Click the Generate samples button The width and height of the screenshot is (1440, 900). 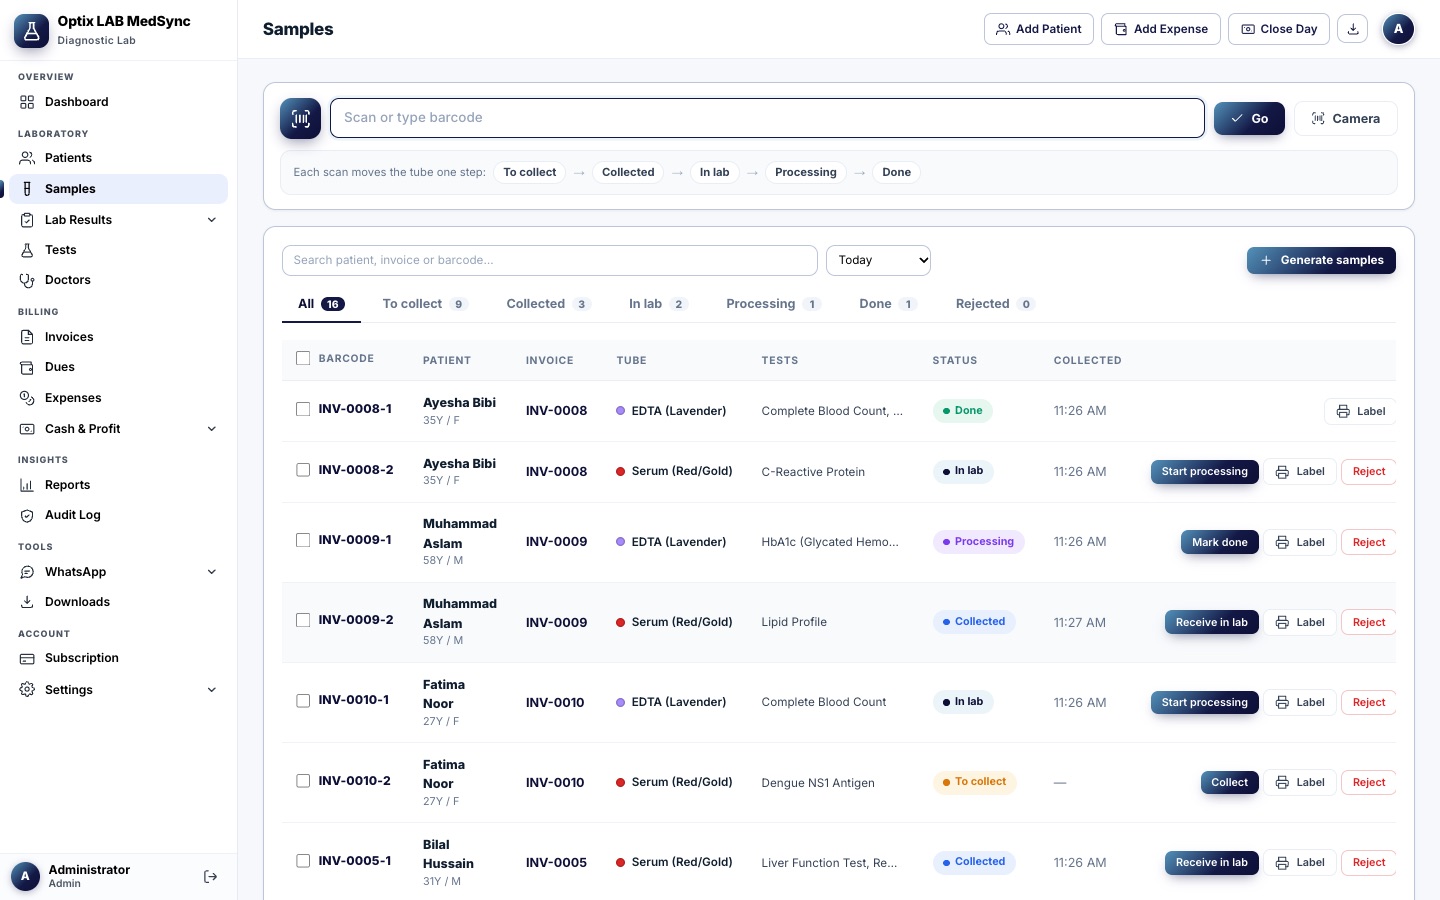[1321, 260]
